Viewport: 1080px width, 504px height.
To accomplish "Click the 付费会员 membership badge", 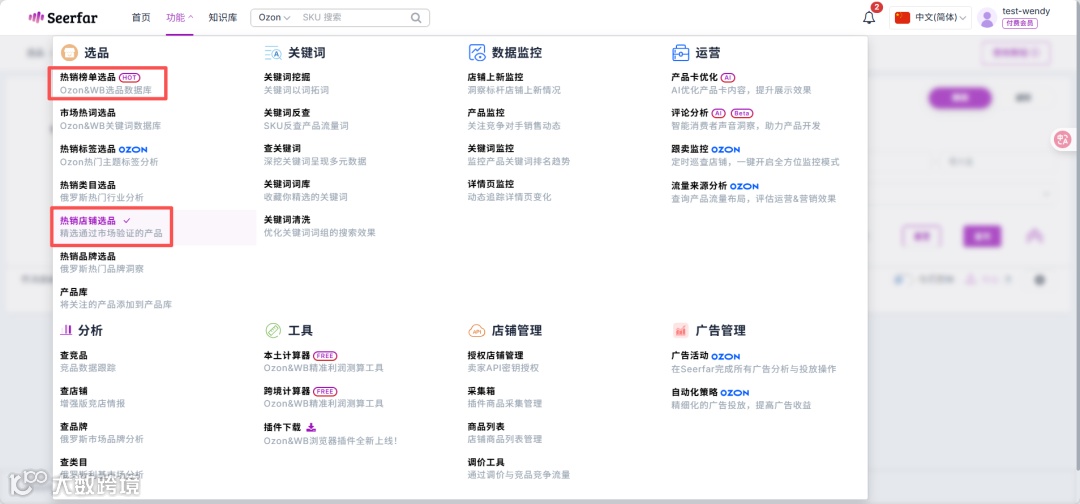I will [x=1019, y=23].
